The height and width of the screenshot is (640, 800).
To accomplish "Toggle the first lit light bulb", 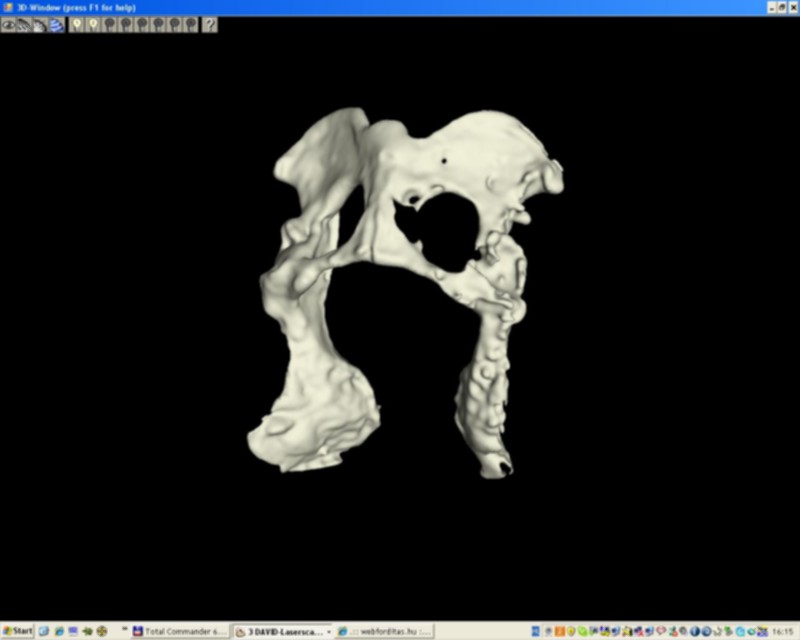I will click(77, 25).
